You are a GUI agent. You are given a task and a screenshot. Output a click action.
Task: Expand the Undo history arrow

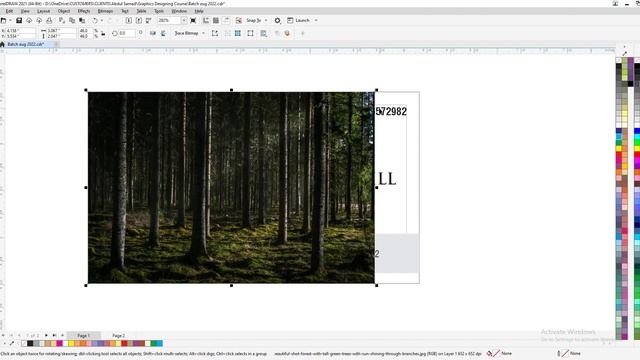pos(102,20)
